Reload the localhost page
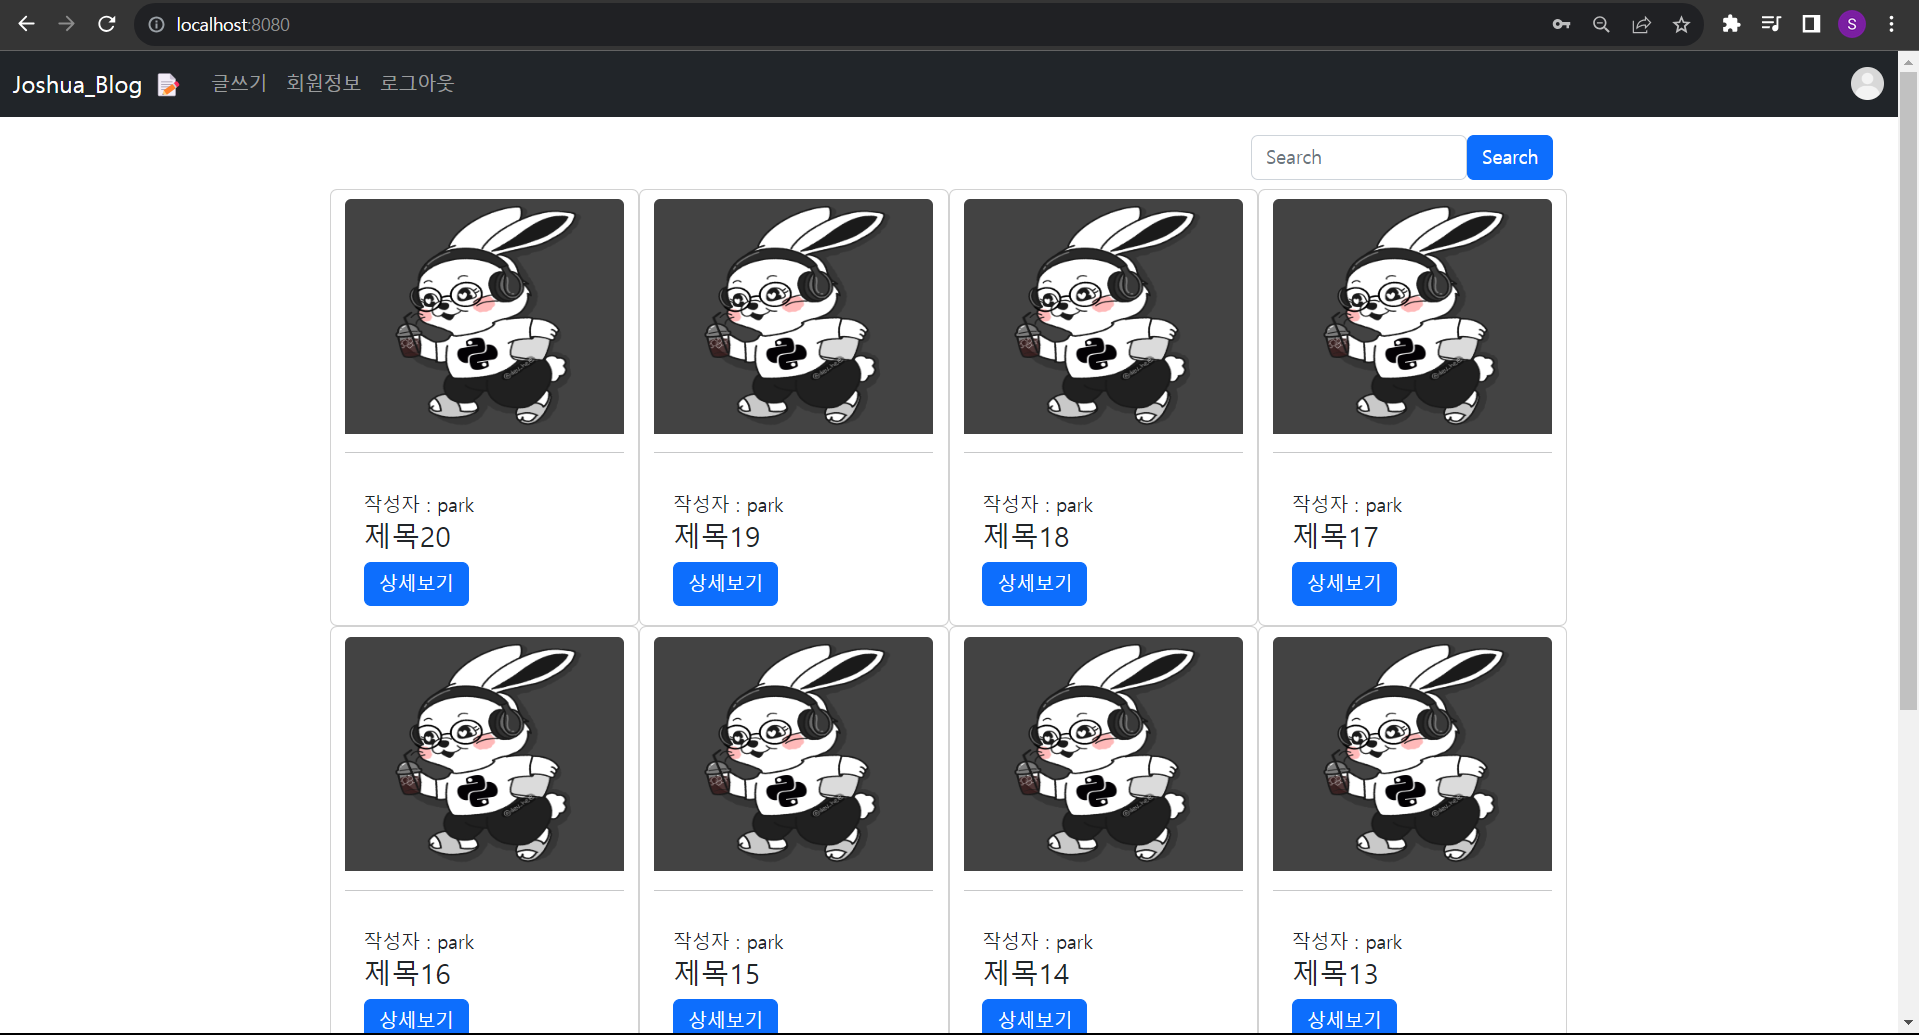This screenshot has height=1035, width=1919. [x=107, y=24]
